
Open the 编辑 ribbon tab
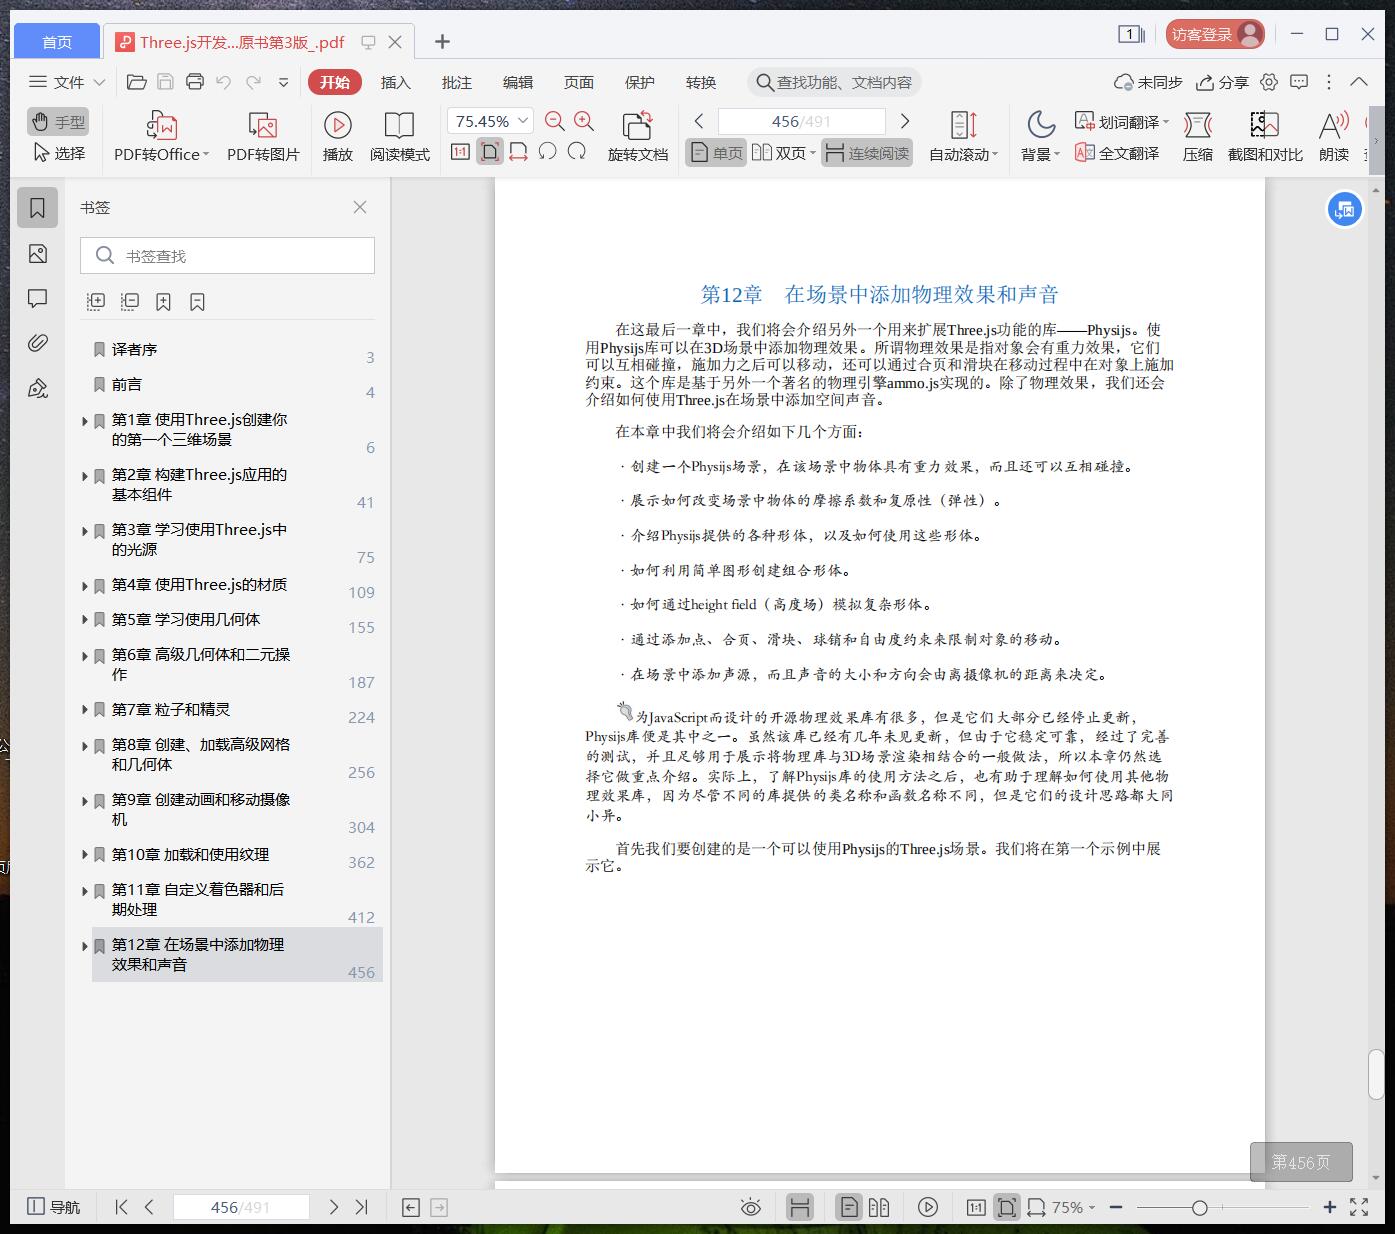(x=518, y=82)
